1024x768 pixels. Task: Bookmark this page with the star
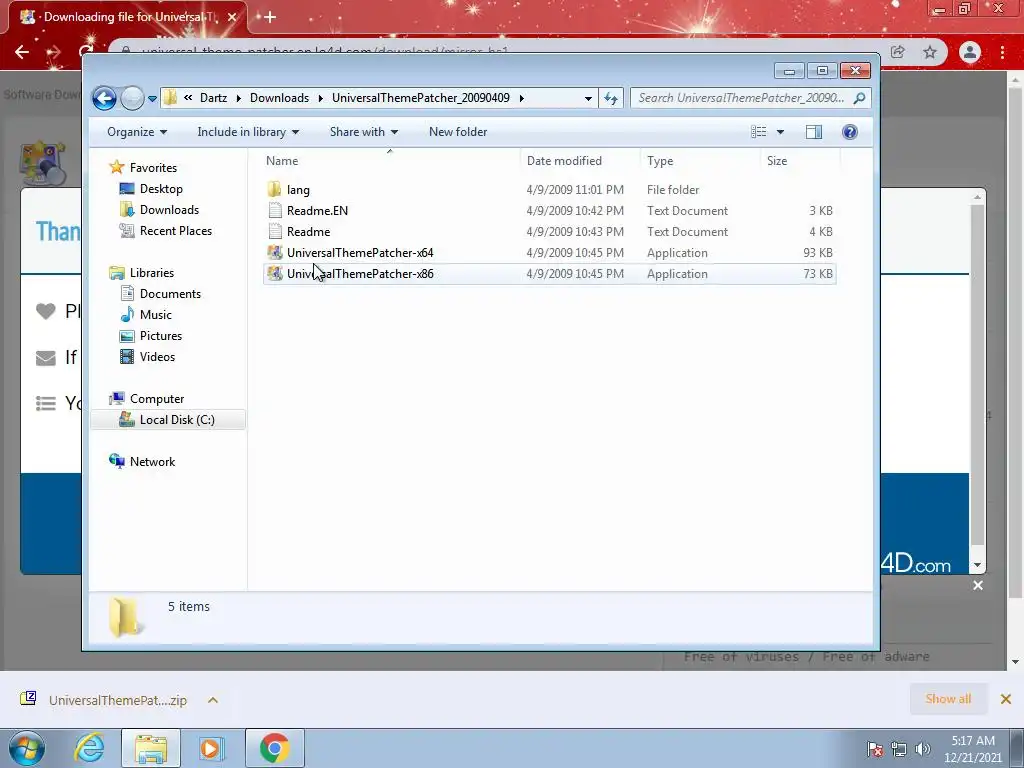[930, 52]
